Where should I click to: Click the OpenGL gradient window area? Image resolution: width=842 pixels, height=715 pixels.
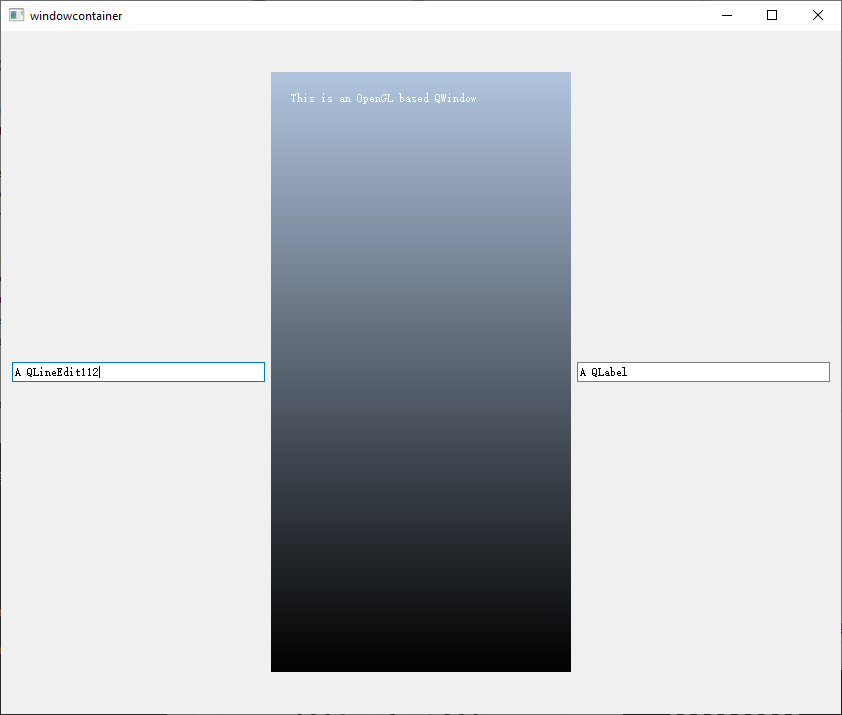coord(420,372)
